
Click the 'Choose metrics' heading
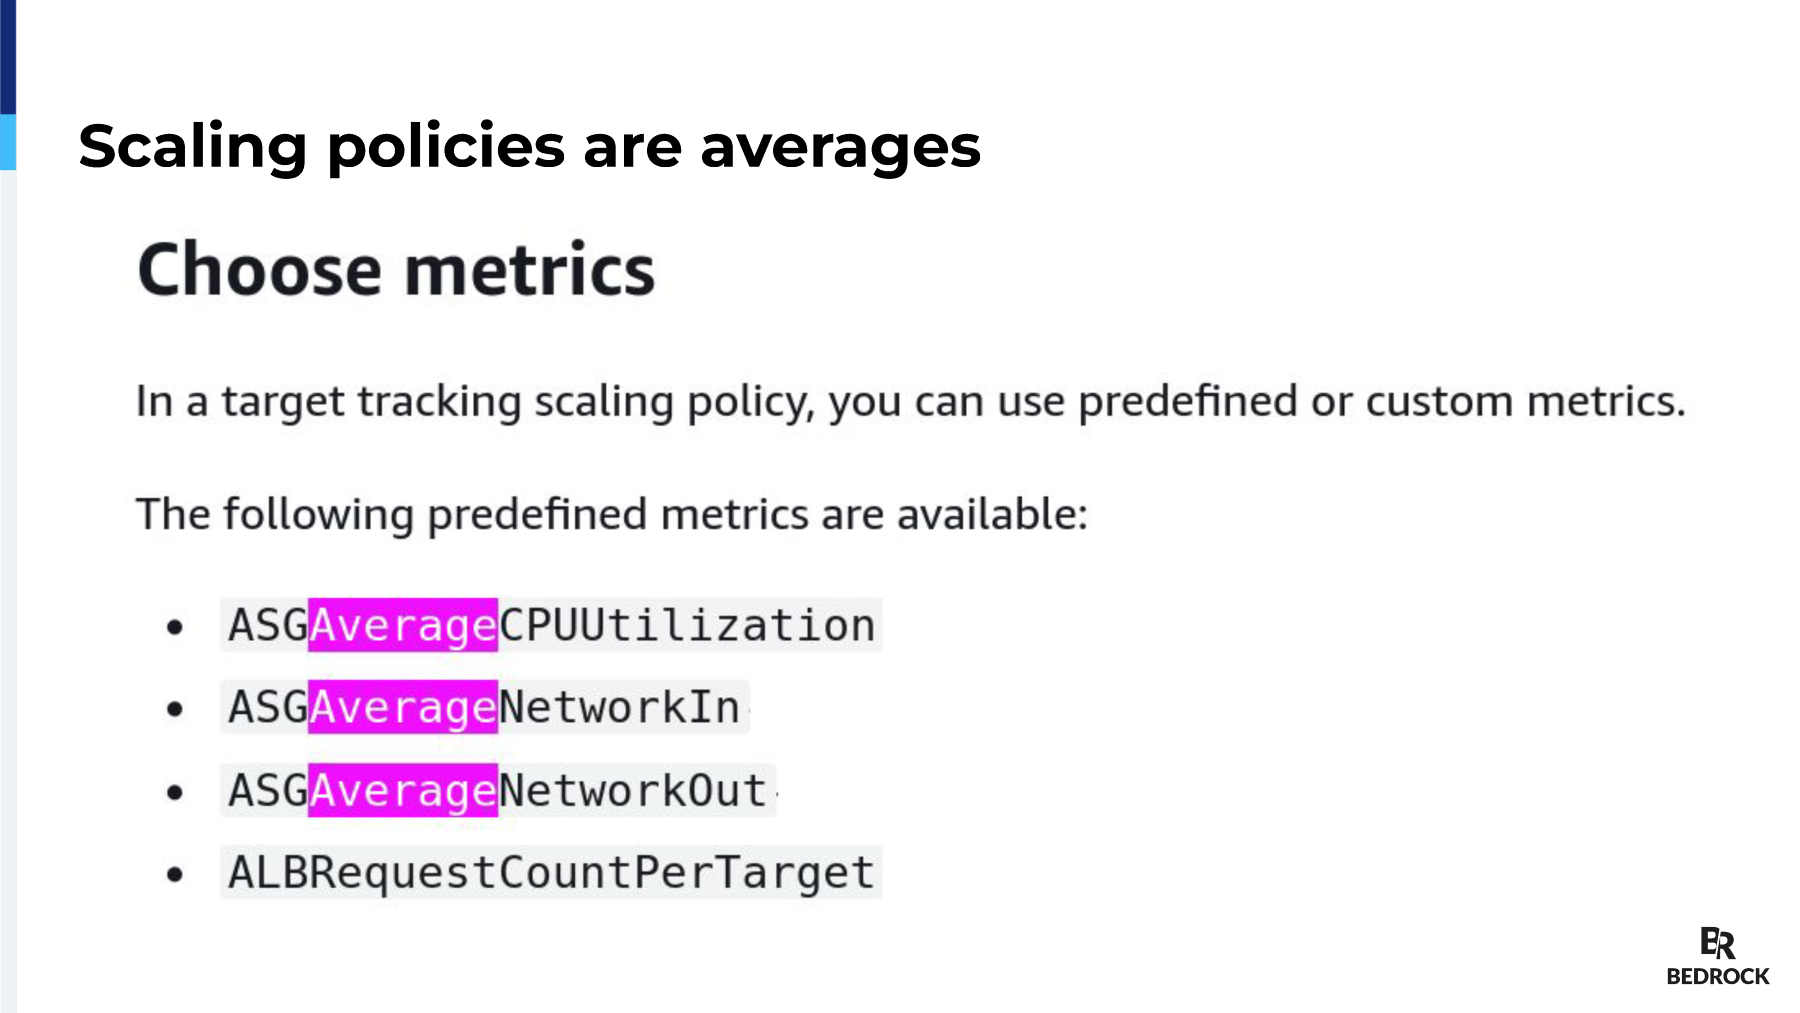coord(396,269)
